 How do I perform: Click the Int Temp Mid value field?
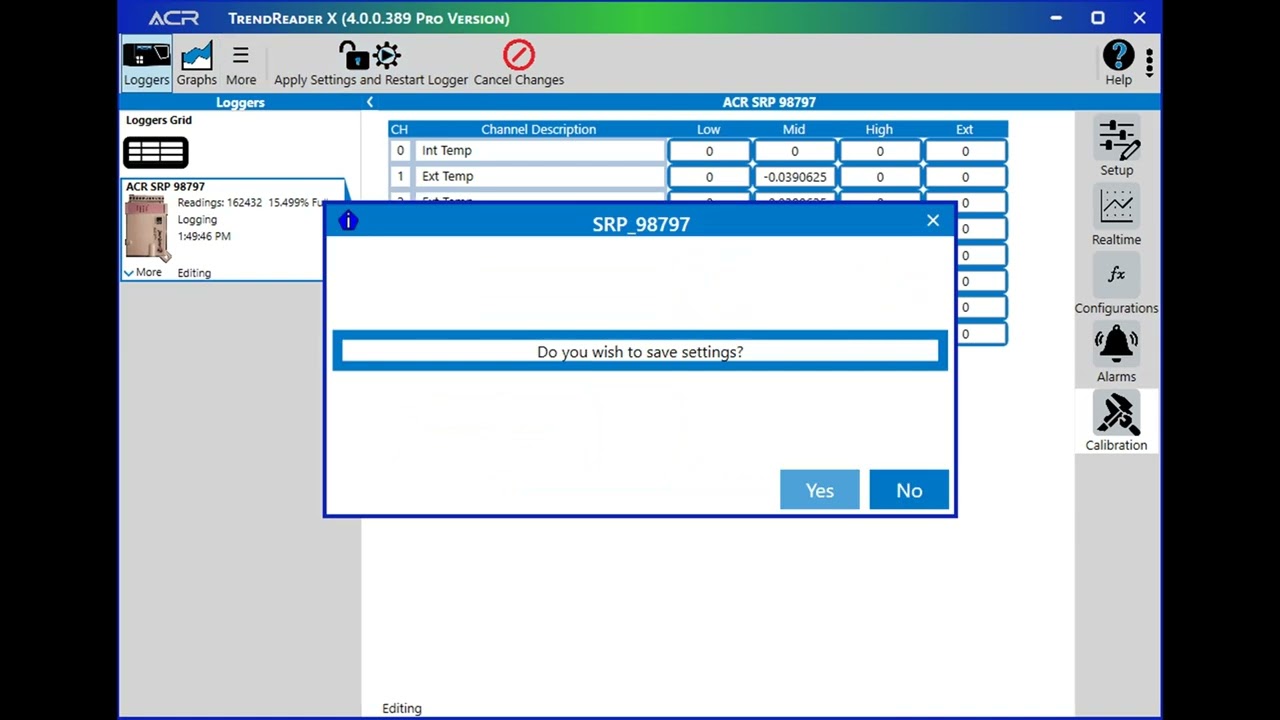[794, 151]
